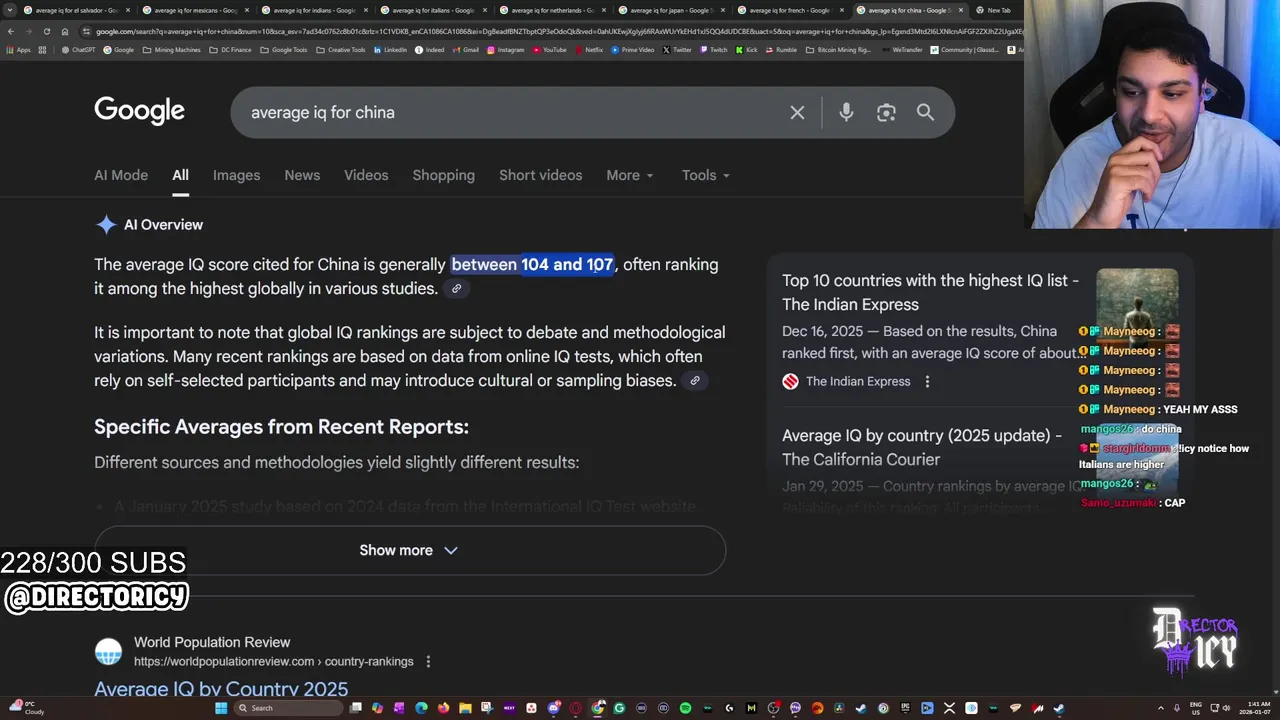This screenshot has width=1280, height=720.
Task: Open the LinkedIn bookmark
Action: pos(390,50)
